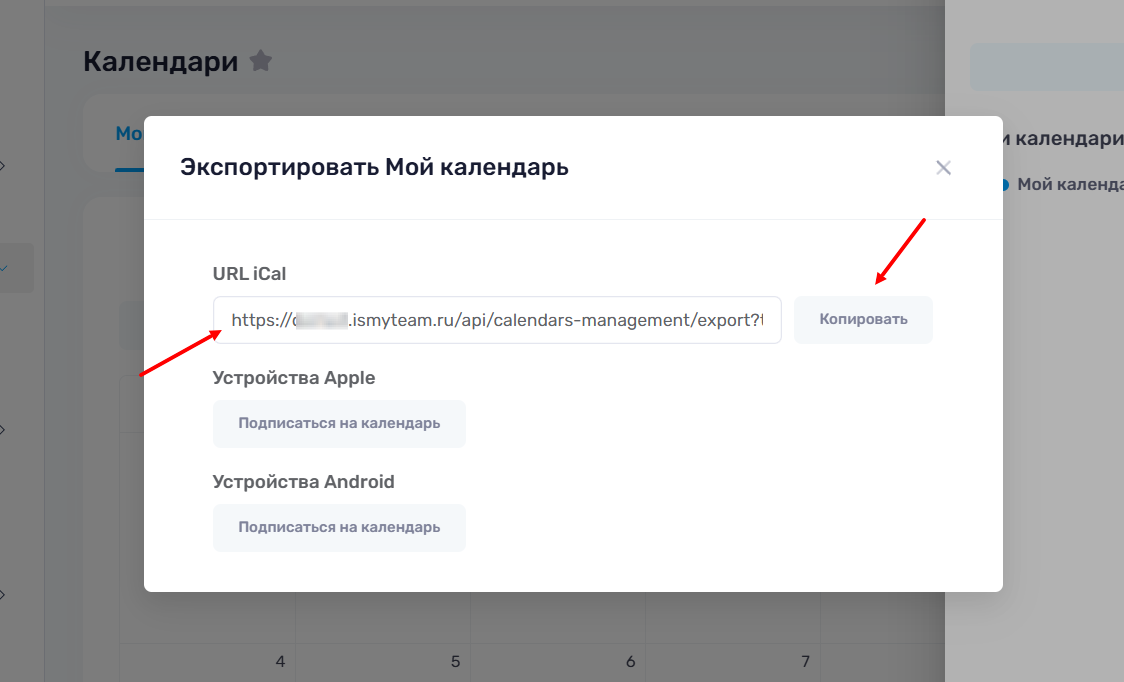
Task: Open day 5 in calendar grid
Action: [x=455, y=662]
